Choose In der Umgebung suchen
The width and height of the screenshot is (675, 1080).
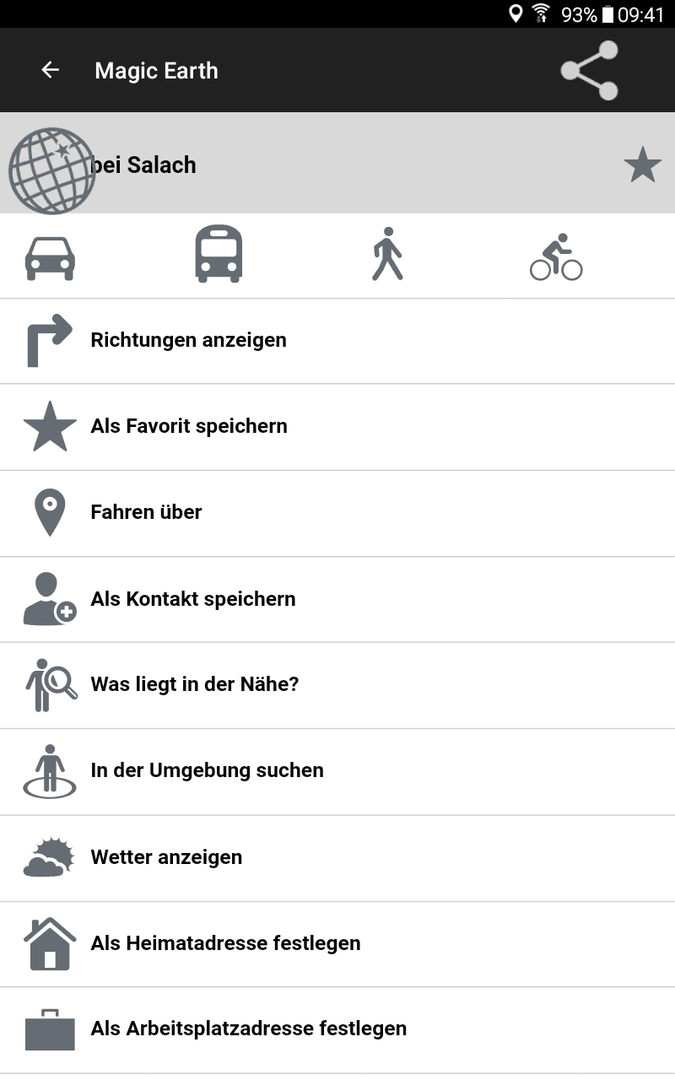(x=338, y=772)
